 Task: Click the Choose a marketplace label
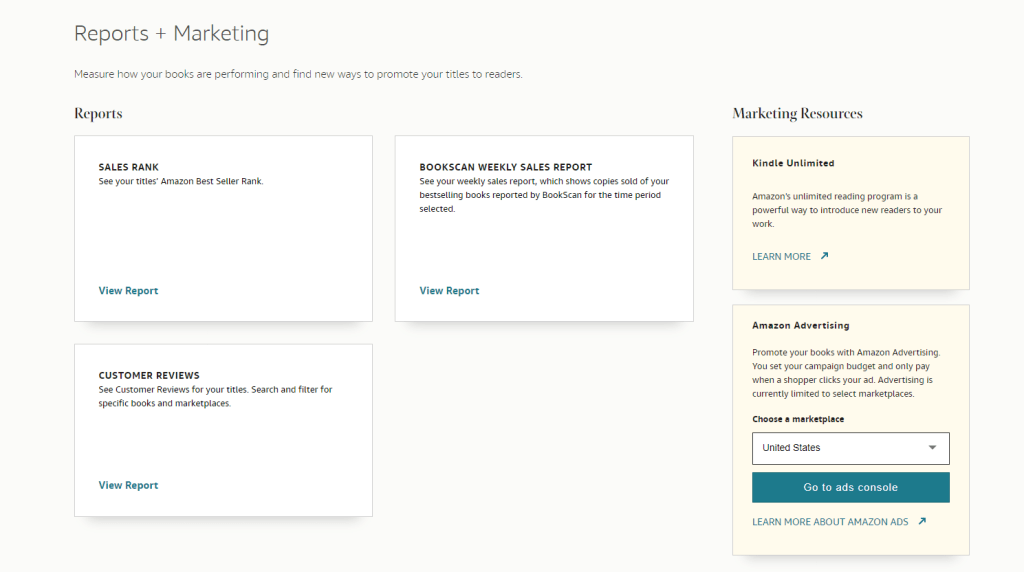[x=798, y=419]
